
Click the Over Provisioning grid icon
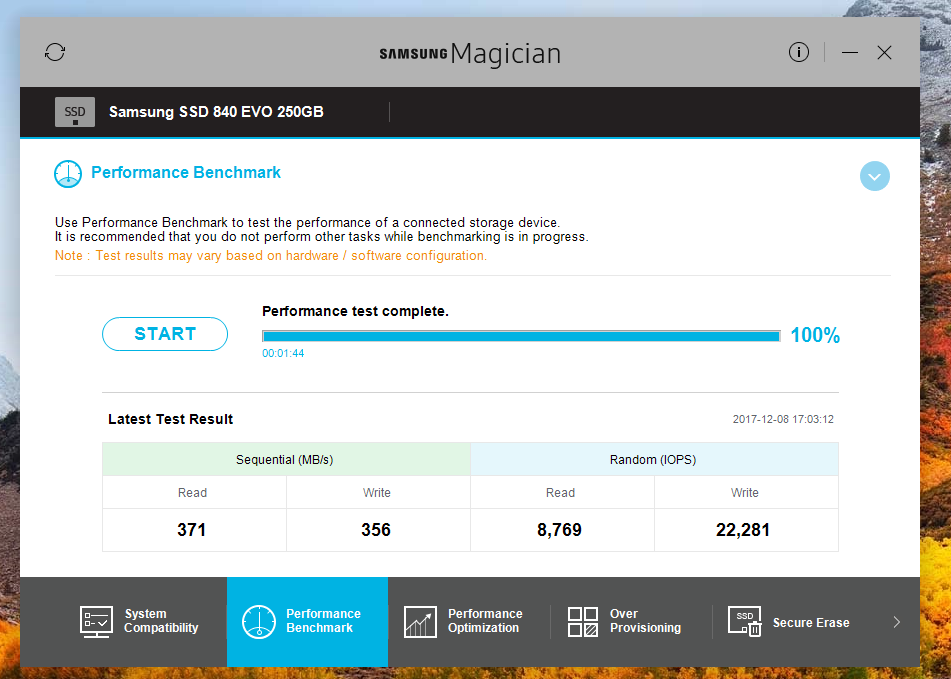point(583,622)
